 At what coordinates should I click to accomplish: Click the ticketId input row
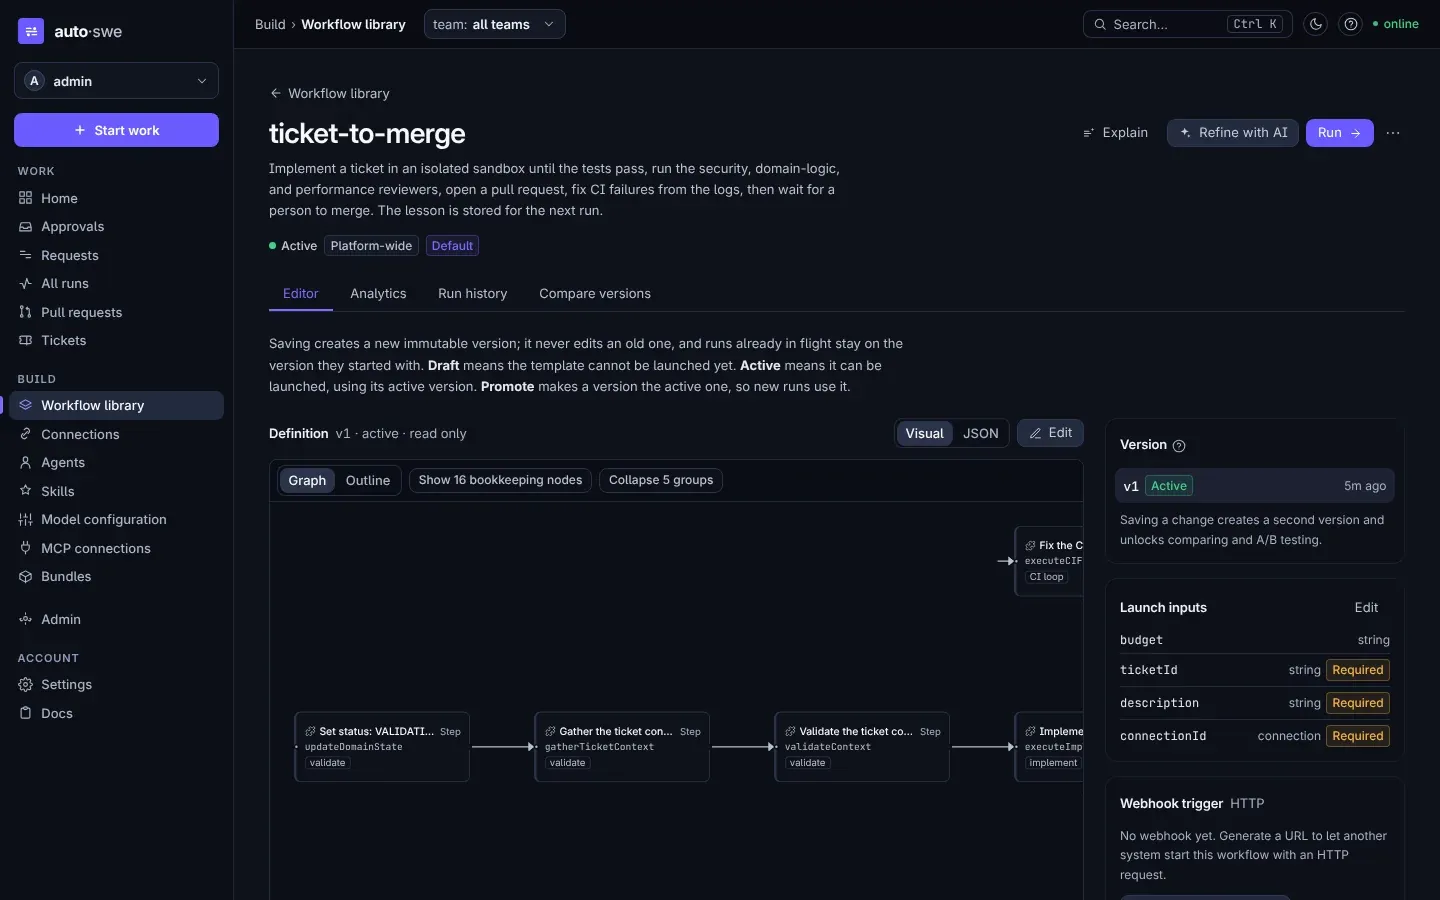click(1254, 670)
